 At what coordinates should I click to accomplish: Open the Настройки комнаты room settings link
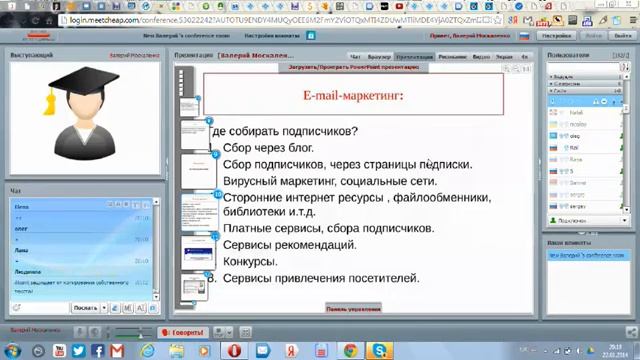pos(272,36)
